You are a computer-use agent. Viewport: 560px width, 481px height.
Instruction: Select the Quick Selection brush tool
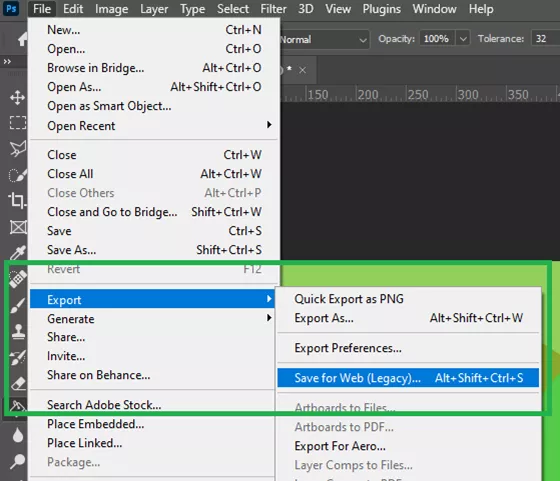coord(17,175)
